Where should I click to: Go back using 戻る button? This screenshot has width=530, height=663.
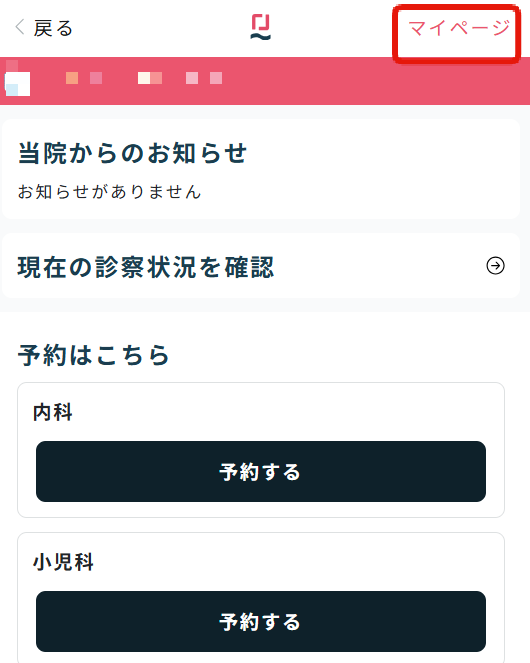pyautogui.click(x=44, y=28)
